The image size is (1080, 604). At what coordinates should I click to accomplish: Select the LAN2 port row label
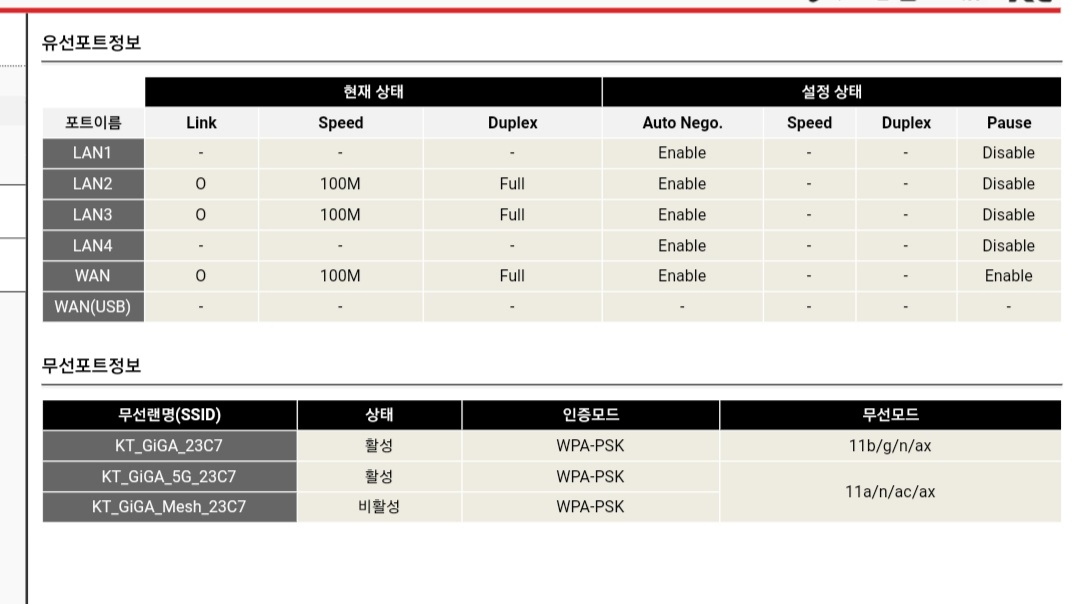[x=93, y=184]
